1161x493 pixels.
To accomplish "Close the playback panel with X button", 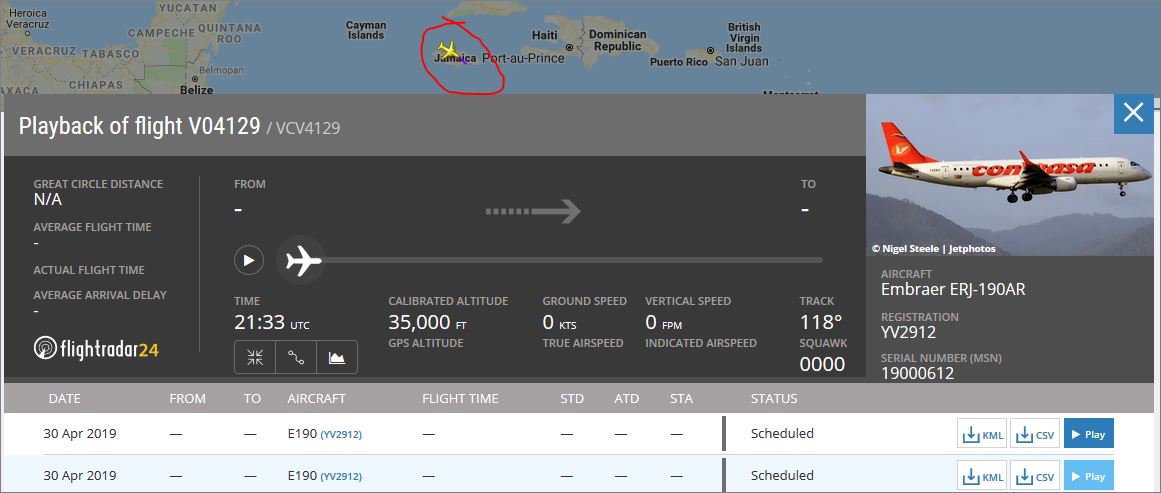I will tap(1134, 113).
